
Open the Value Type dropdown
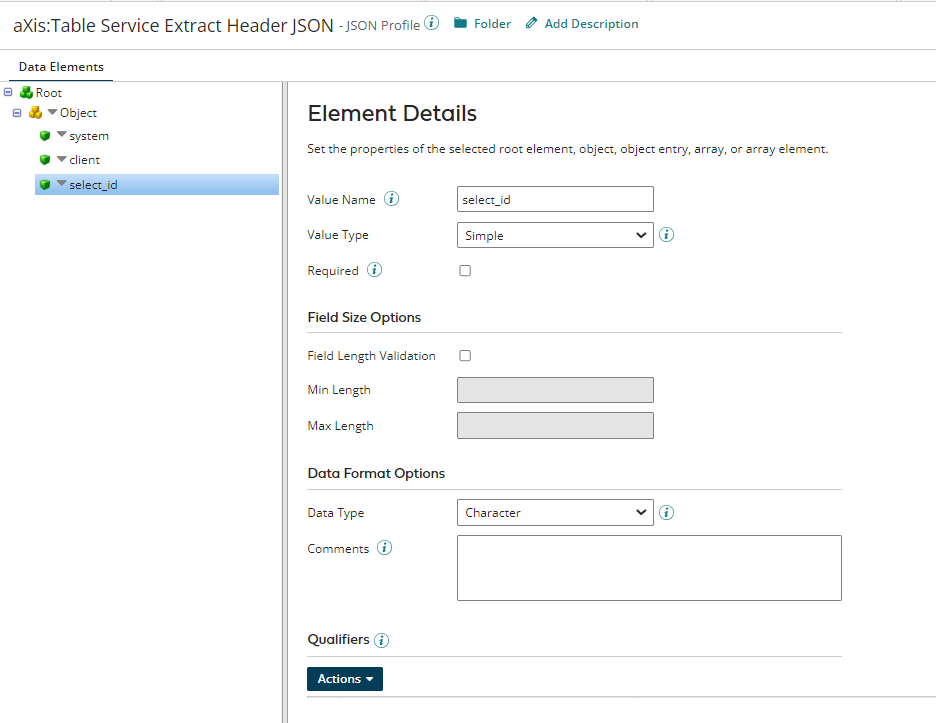tap(555, 234)
